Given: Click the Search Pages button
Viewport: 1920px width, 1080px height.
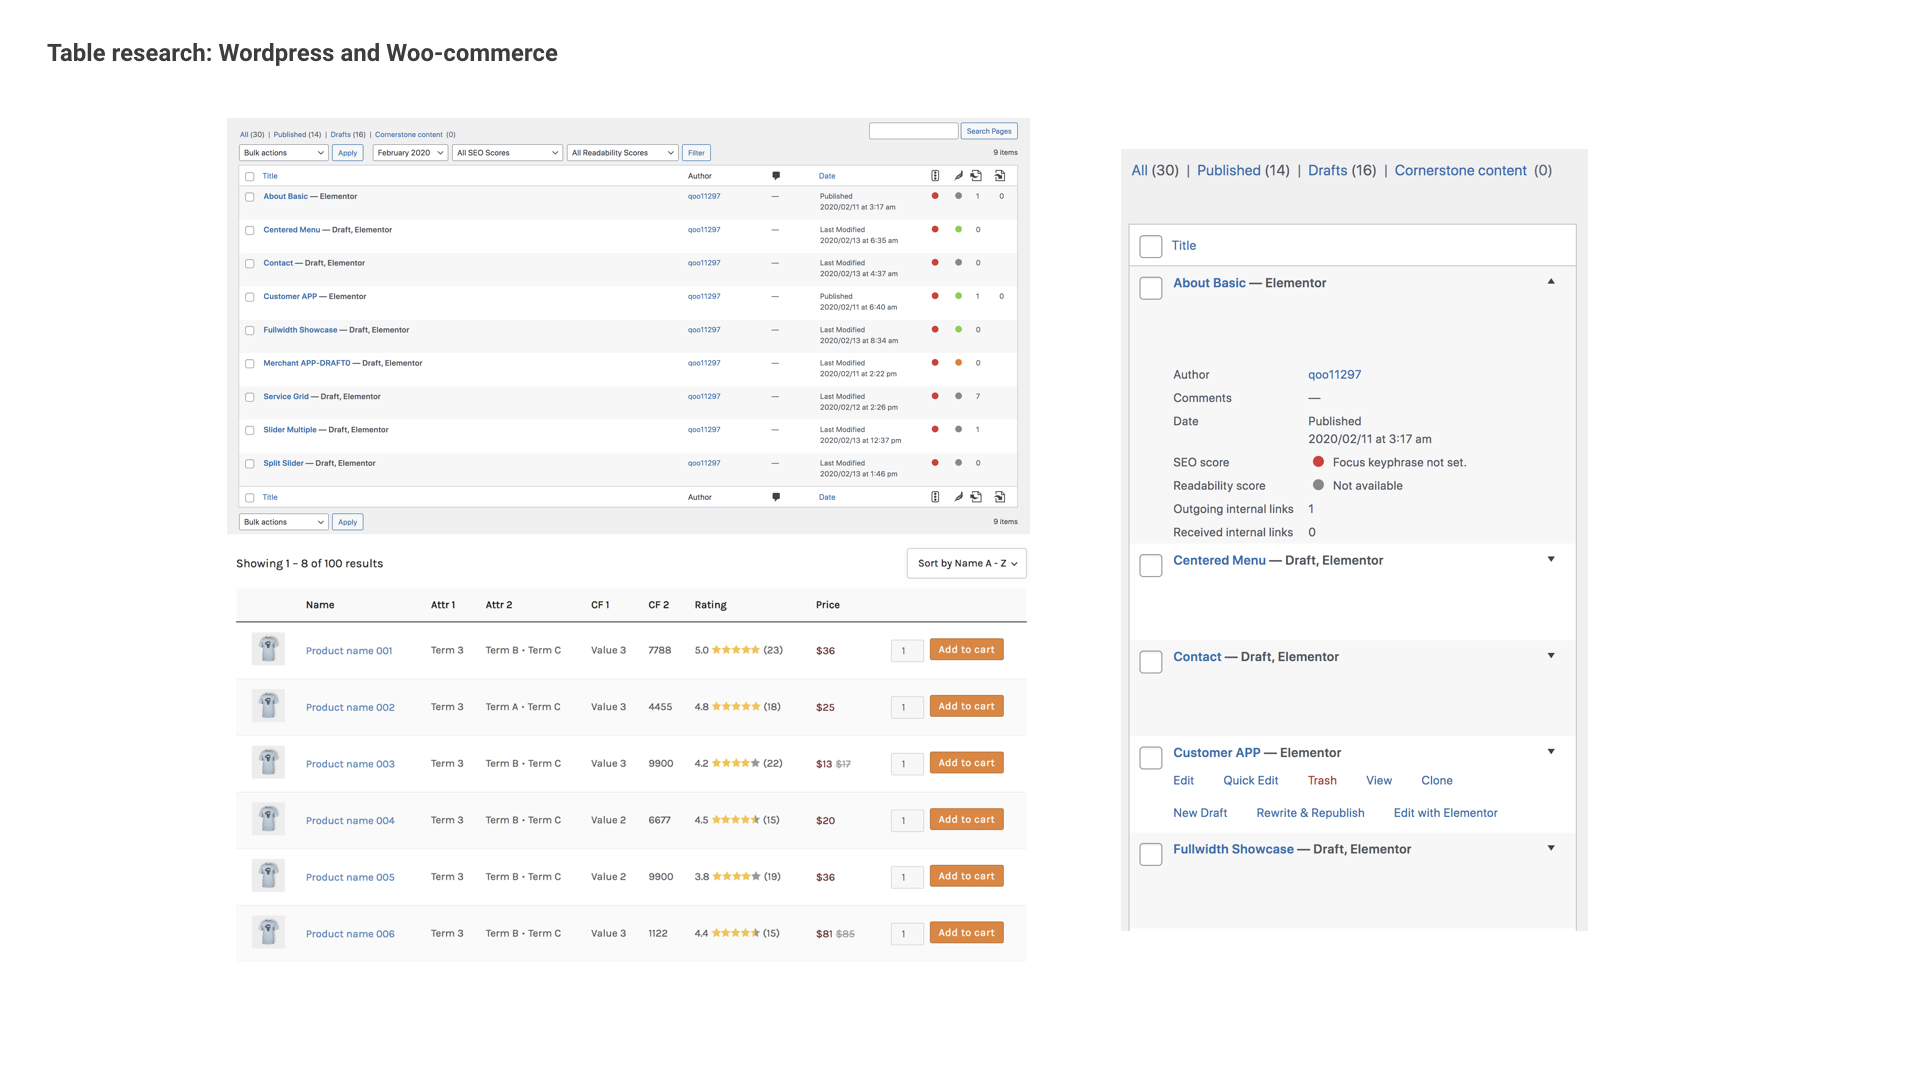Looking at the screenshot, I should click(989, 131).
